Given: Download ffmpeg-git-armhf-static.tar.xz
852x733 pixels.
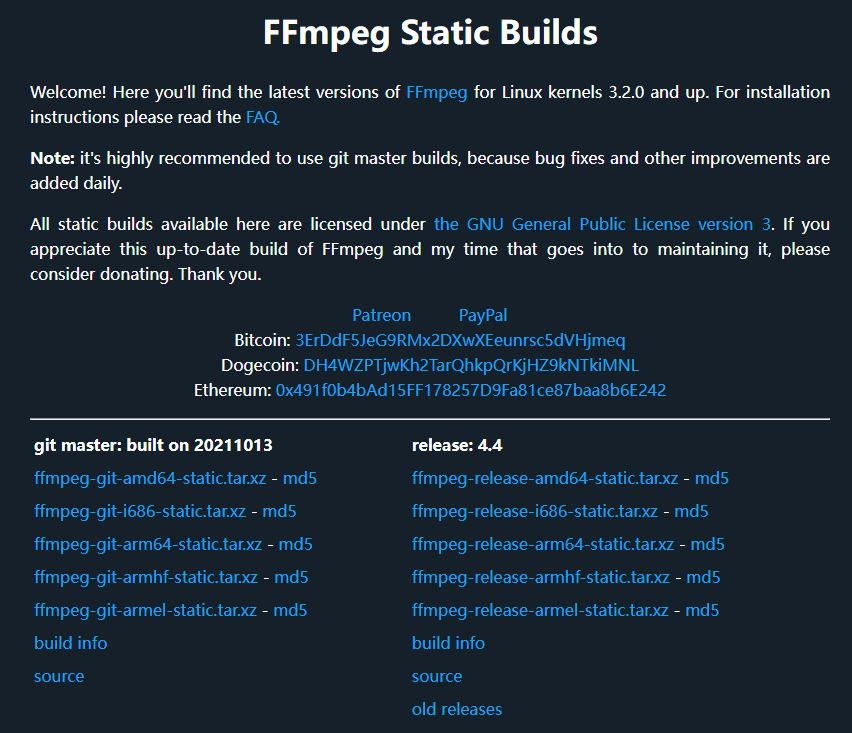Looking at the screenshot, I should point(146,577).
